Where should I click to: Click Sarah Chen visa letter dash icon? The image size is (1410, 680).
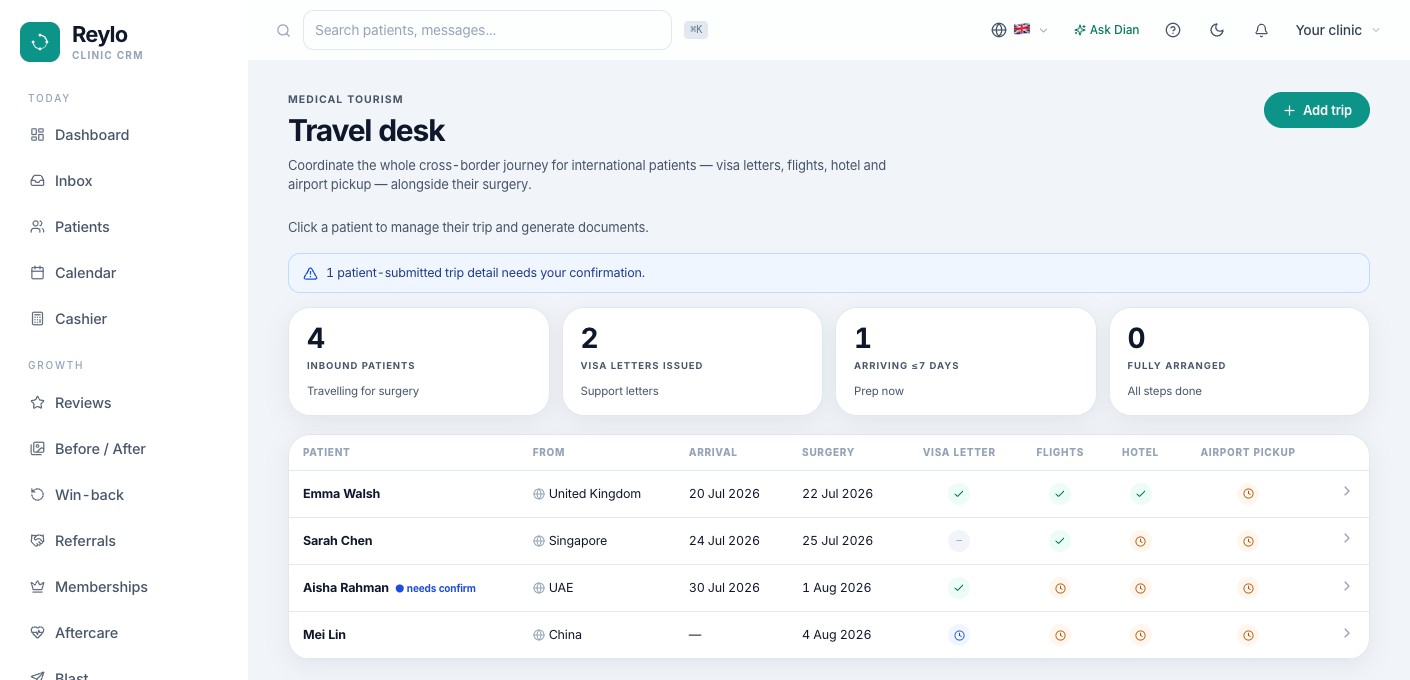pyautogui.click(x=959, y=541)
